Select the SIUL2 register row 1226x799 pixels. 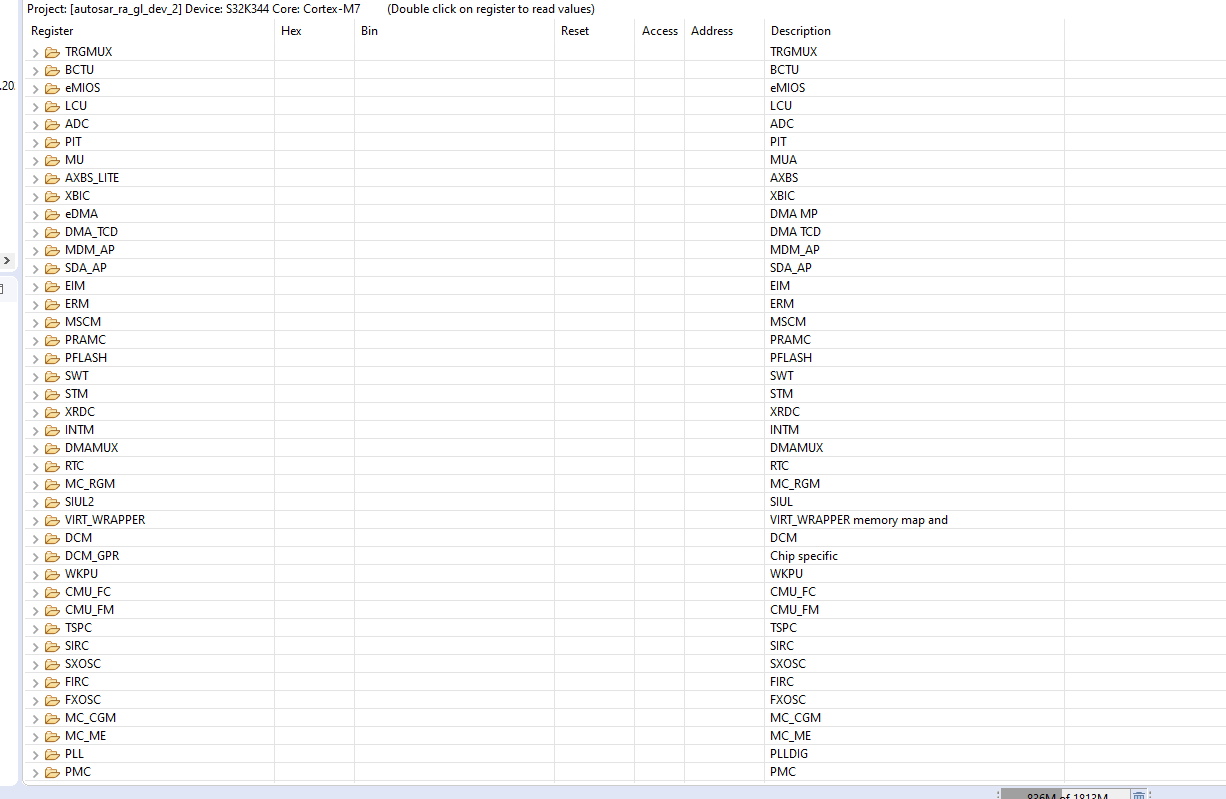tap(80, 501)
